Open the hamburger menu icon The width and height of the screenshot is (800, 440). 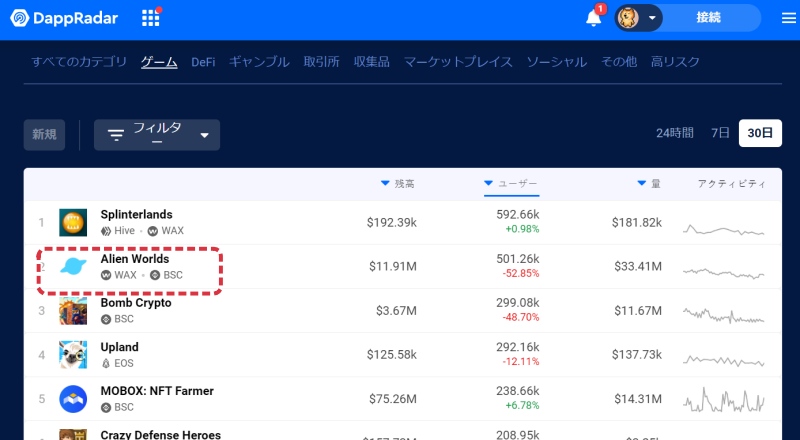[789, 18]
